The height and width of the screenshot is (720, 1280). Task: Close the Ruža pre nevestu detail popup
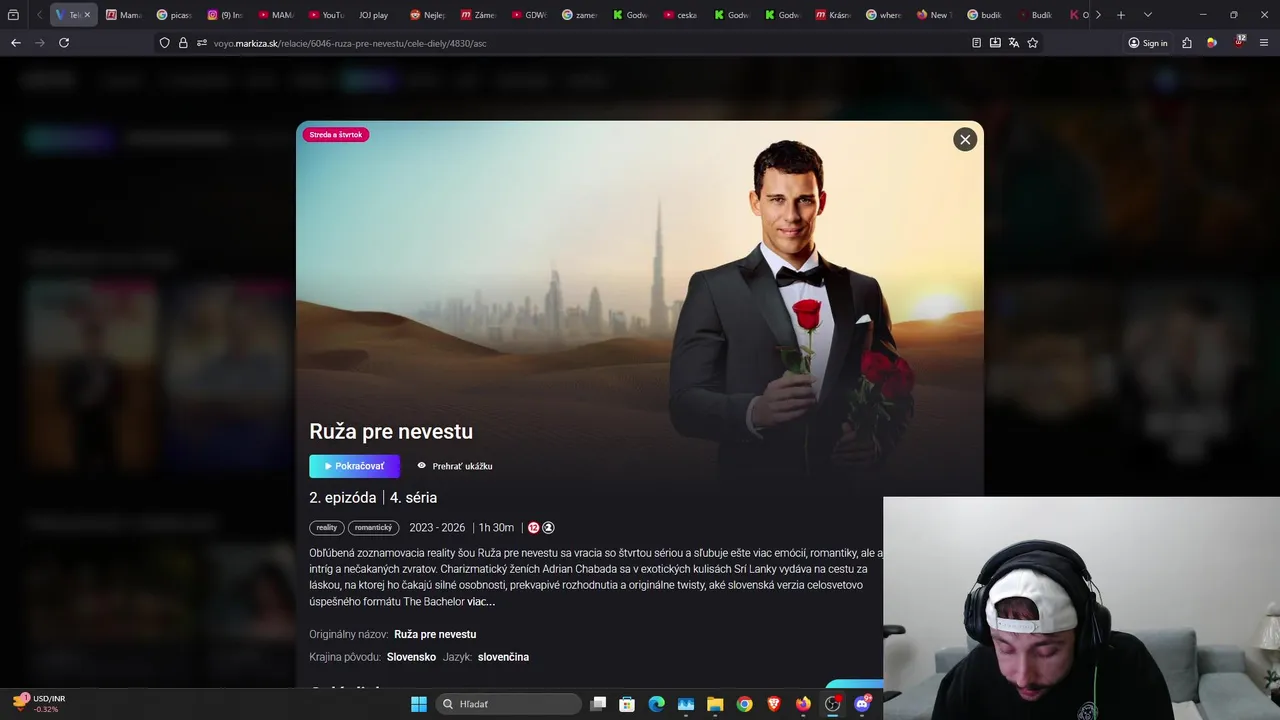(x=965, y=140)
